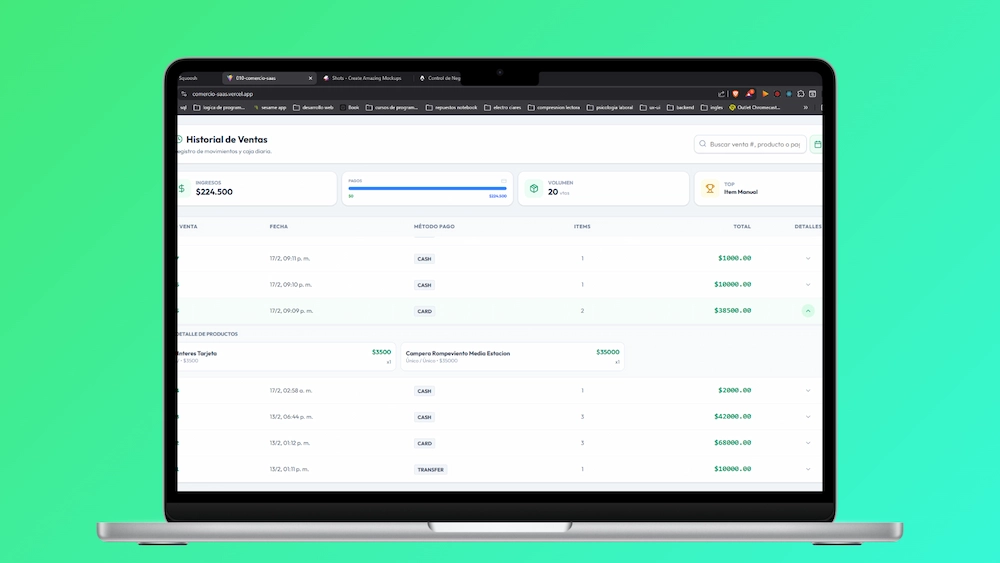The image size is (1000, 563).
Task: Expand details for the $68000.00 sale
Action: tap(808, 443)
